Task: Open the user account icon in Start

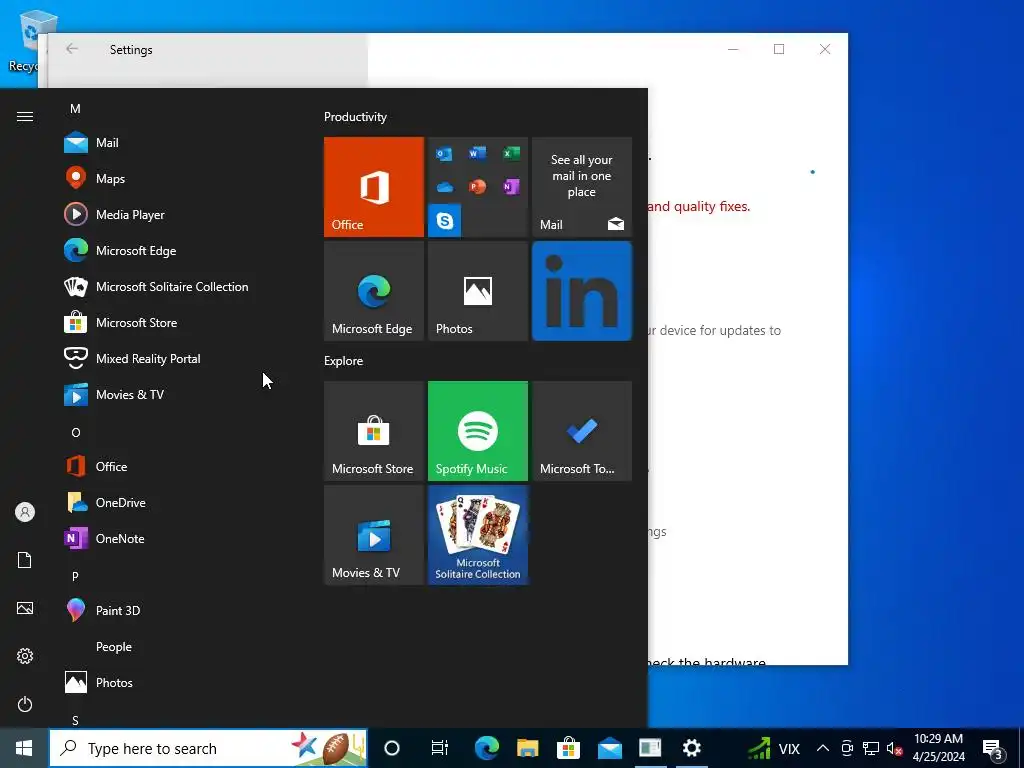Action: tap(25, 512)
